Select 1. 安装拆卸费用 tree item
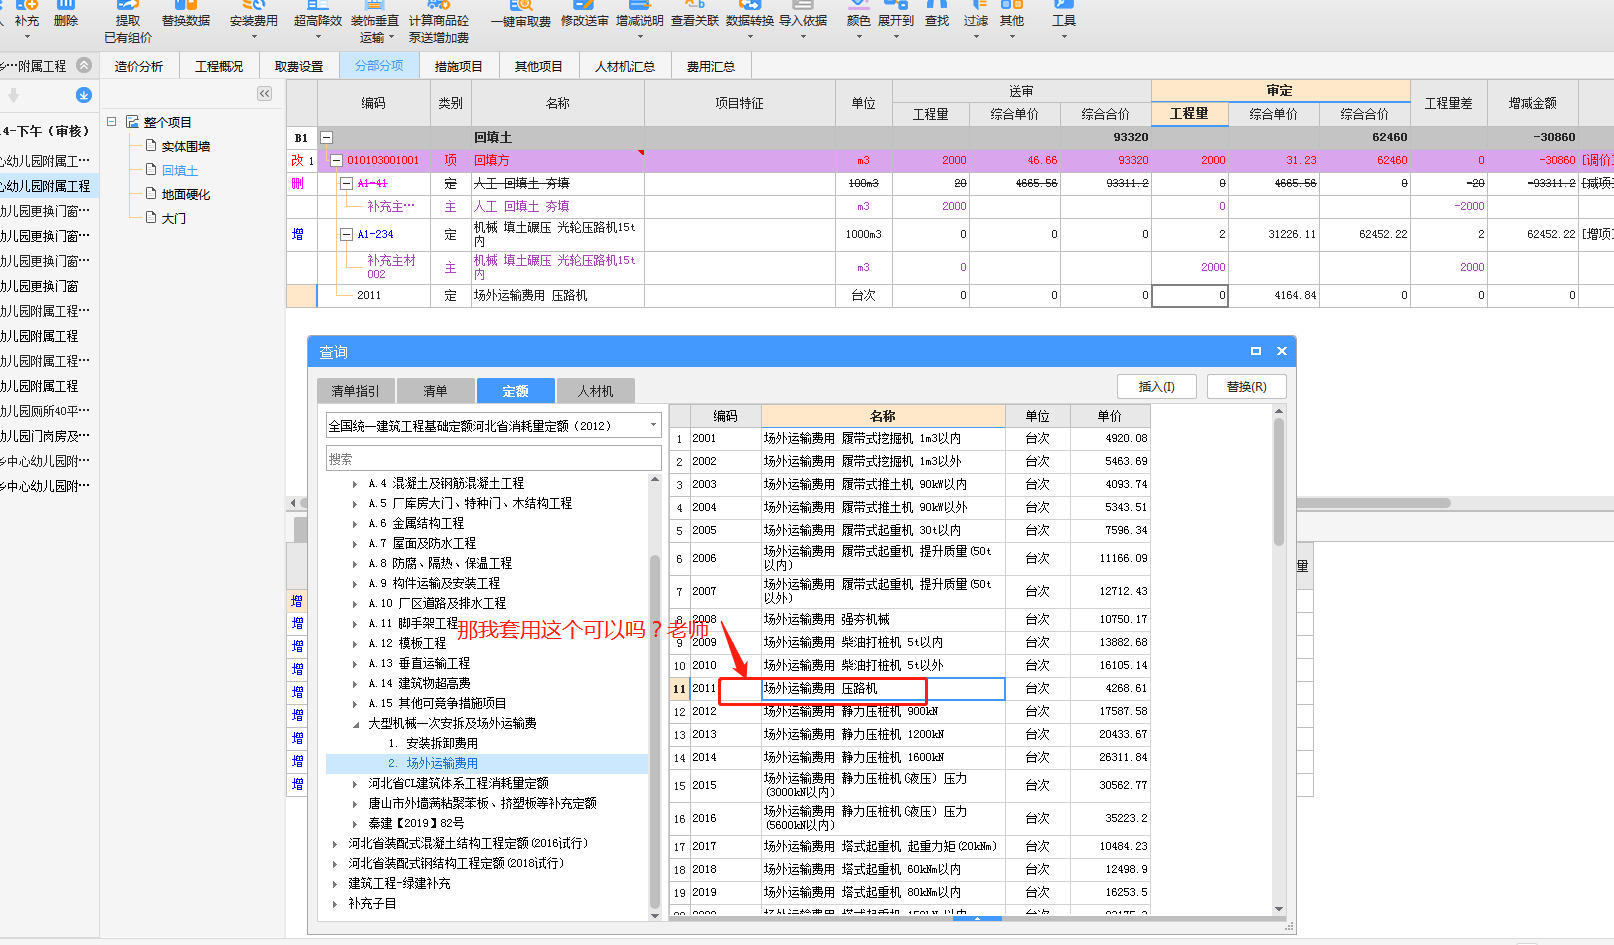The image size is (1614, 945). point(433,743)
